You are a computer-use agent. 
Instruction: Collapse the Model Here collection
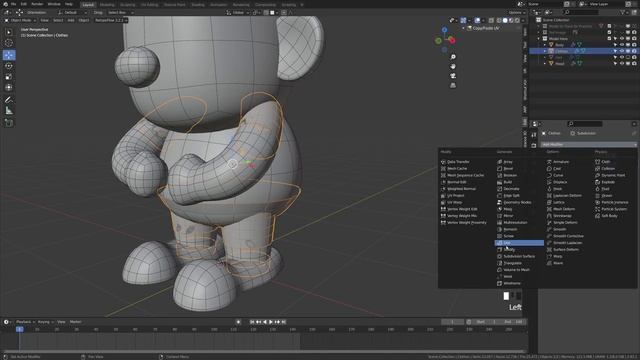pos(538,39)
